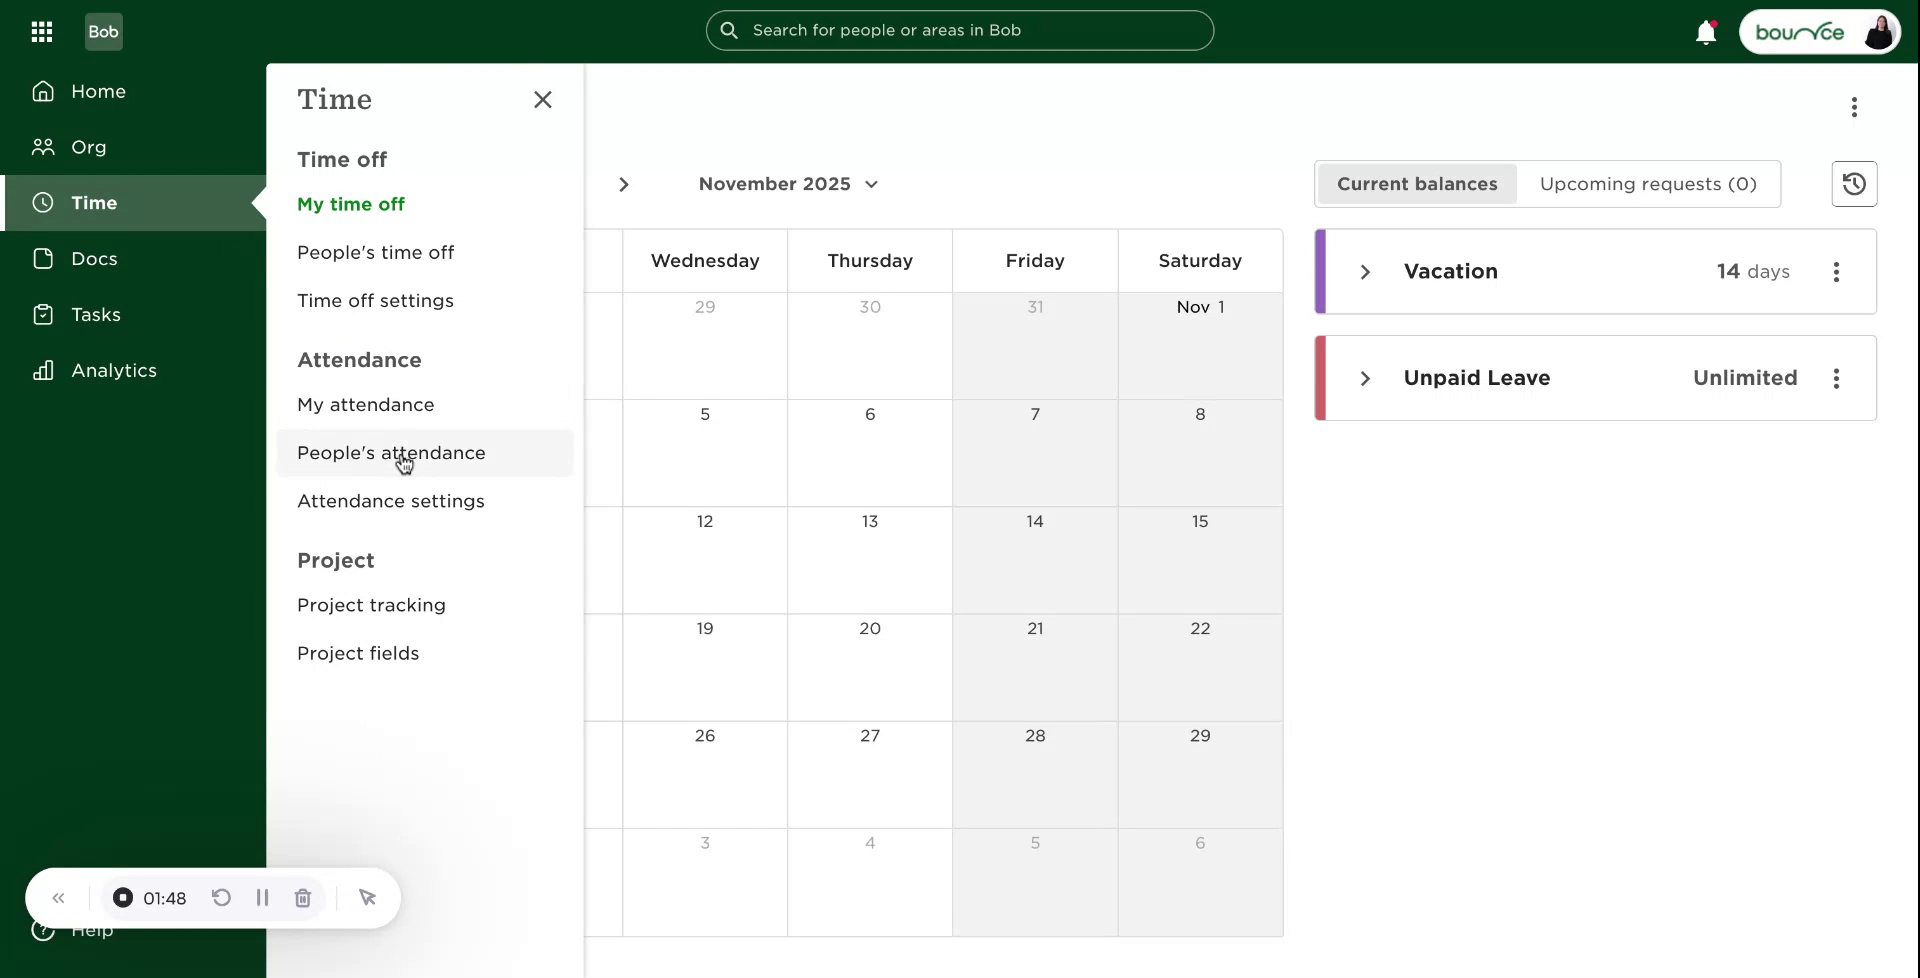Click Vacation policy three-dot menu
The width and height of the screenshot is (1920, 978).
tap(1836, 272)
